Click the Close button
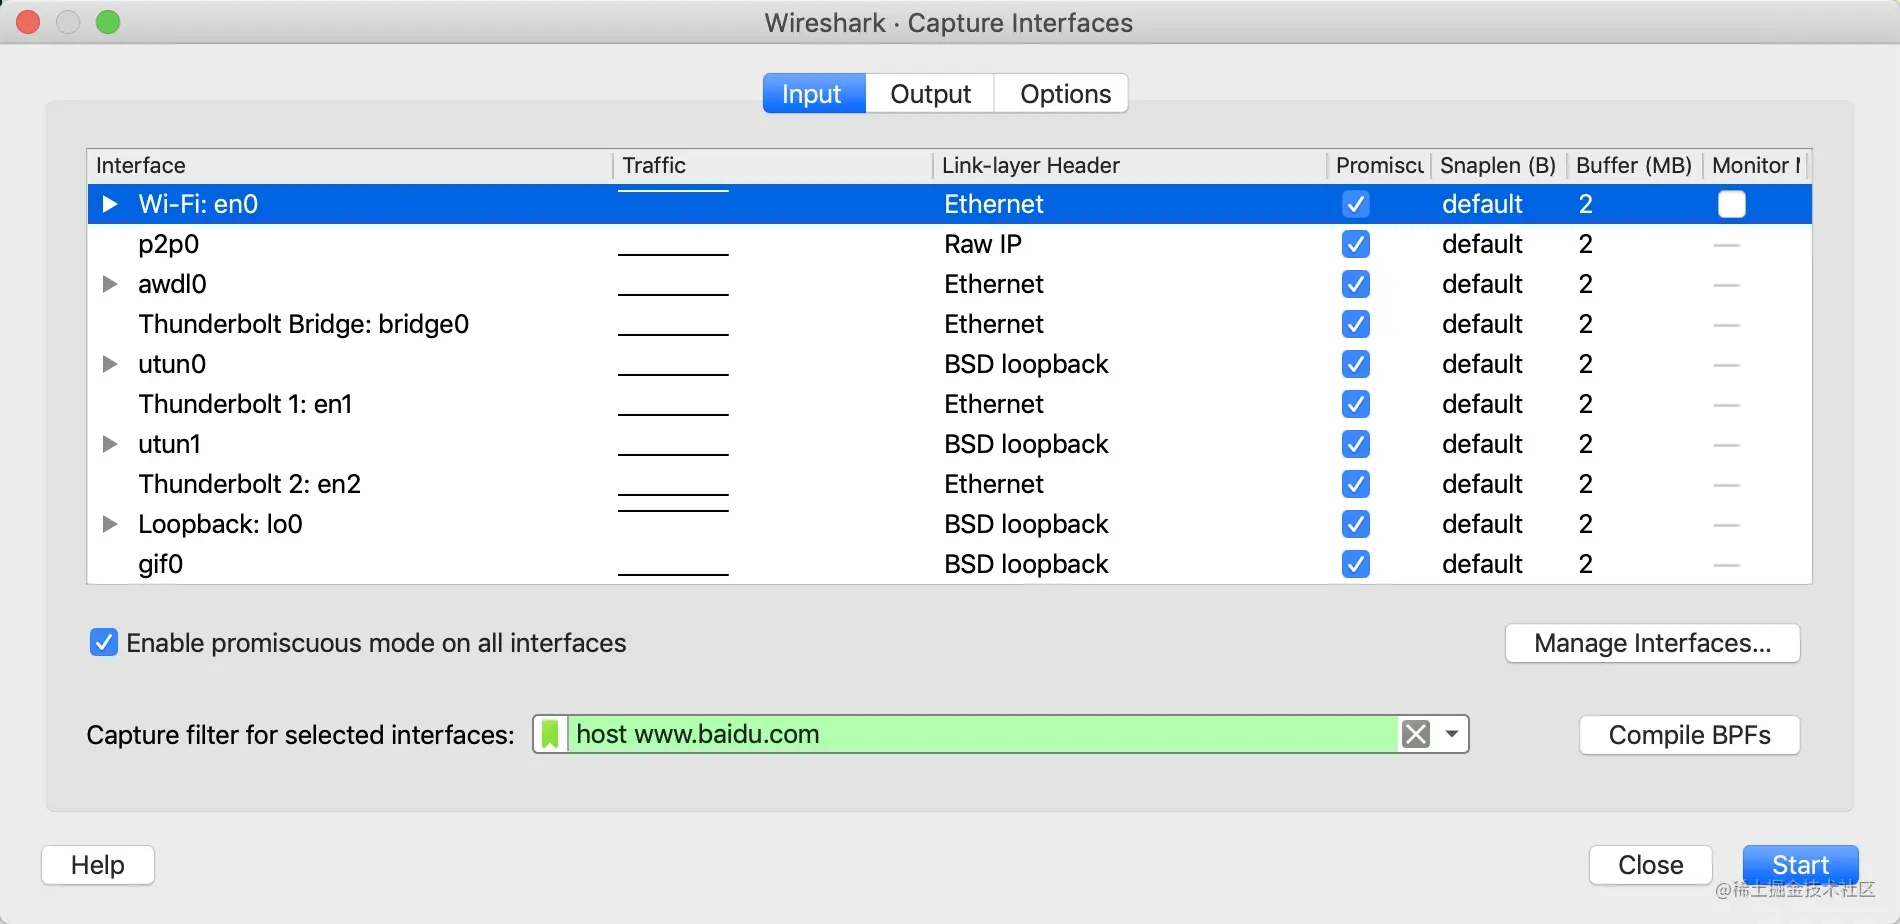Image resolution: width=1900 pixels, height=924 pixels. pos(1650,865)
